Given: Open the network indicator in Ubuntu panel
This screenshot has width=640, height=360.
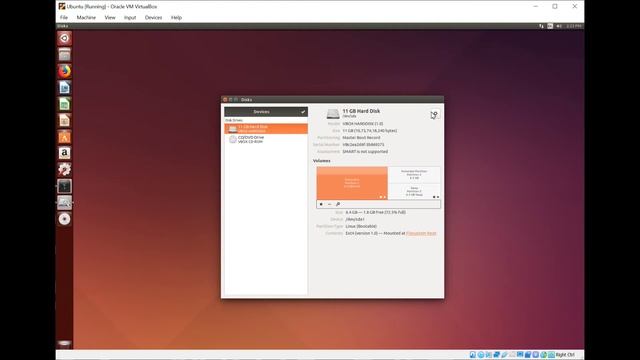Looking at the screenshot, I should click(x=541, y=26).
